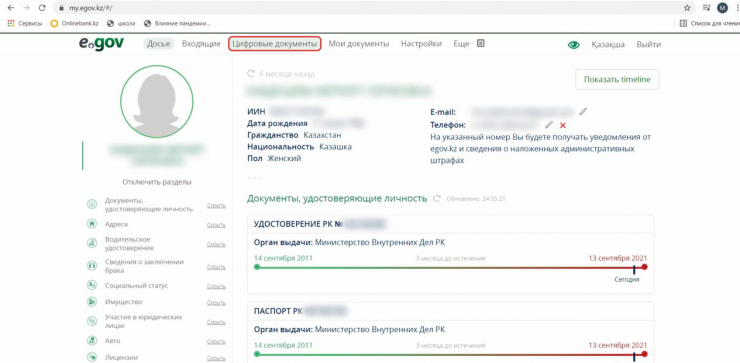The width and height of the screenshot is (740, 363).
Task: Expand more profile details via three dots
Action: pos(254,177)
